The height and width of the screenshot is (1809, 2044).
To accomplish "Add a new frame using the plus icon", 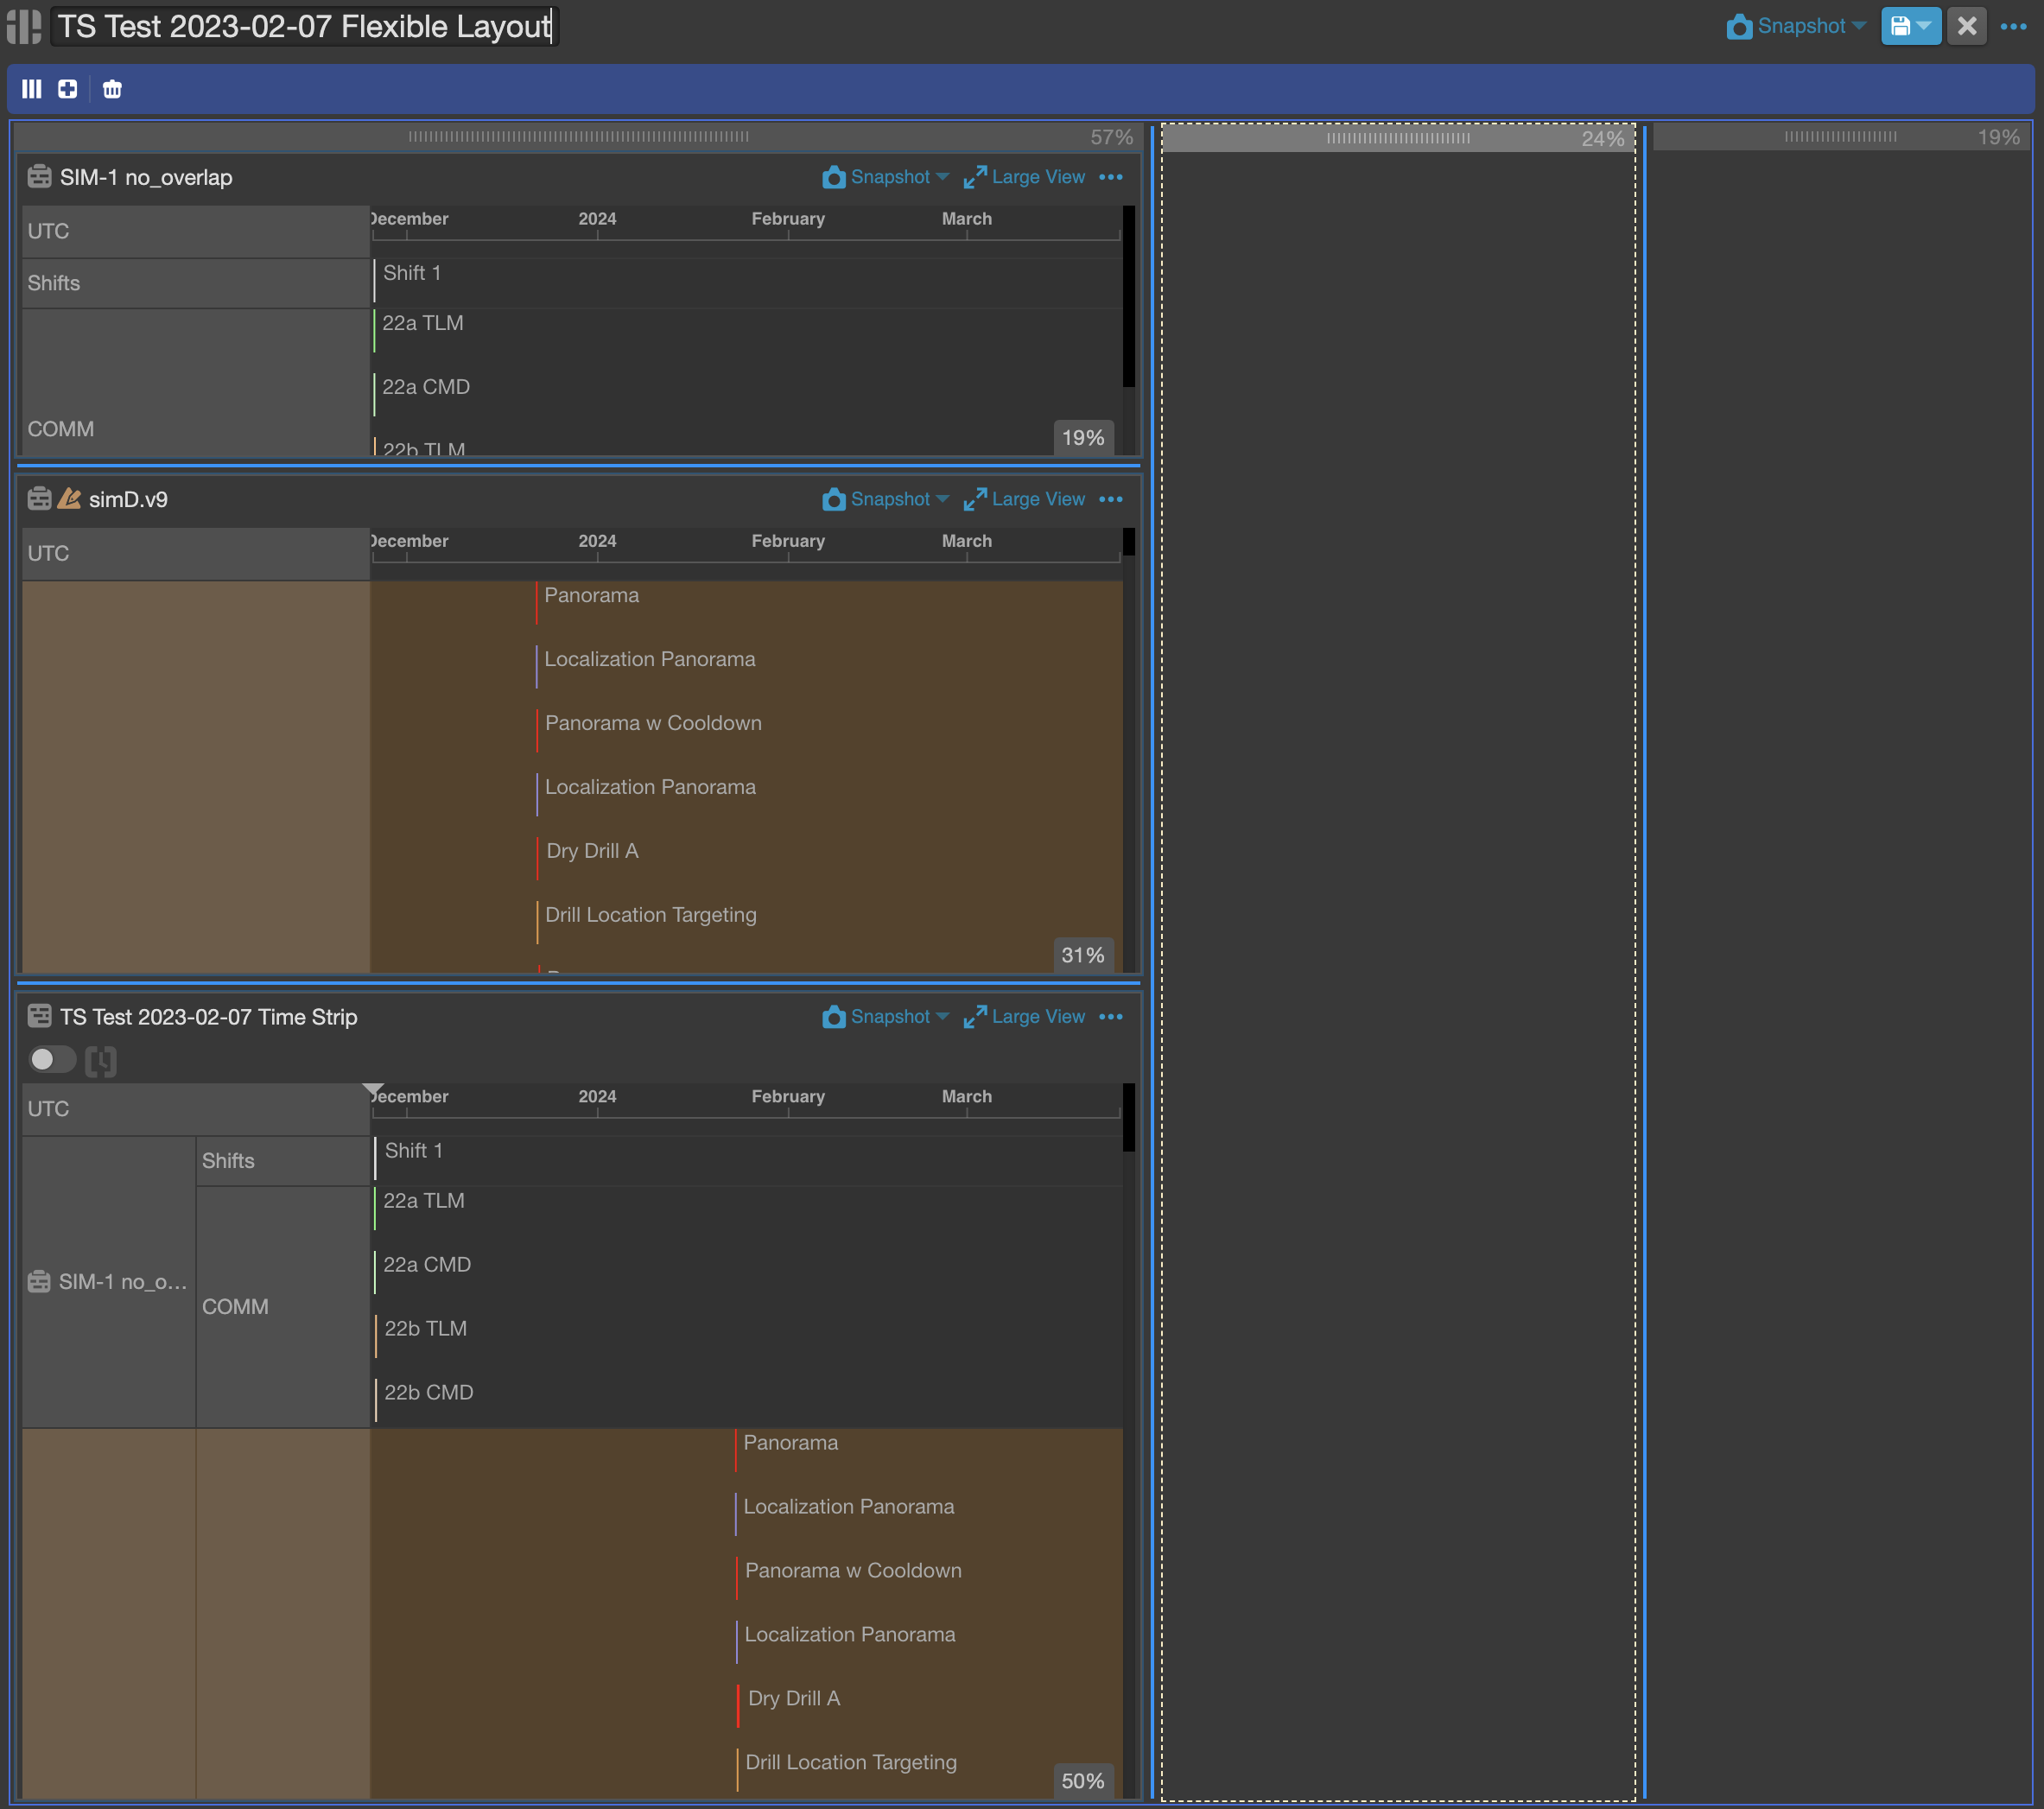I will pos(67,89).
